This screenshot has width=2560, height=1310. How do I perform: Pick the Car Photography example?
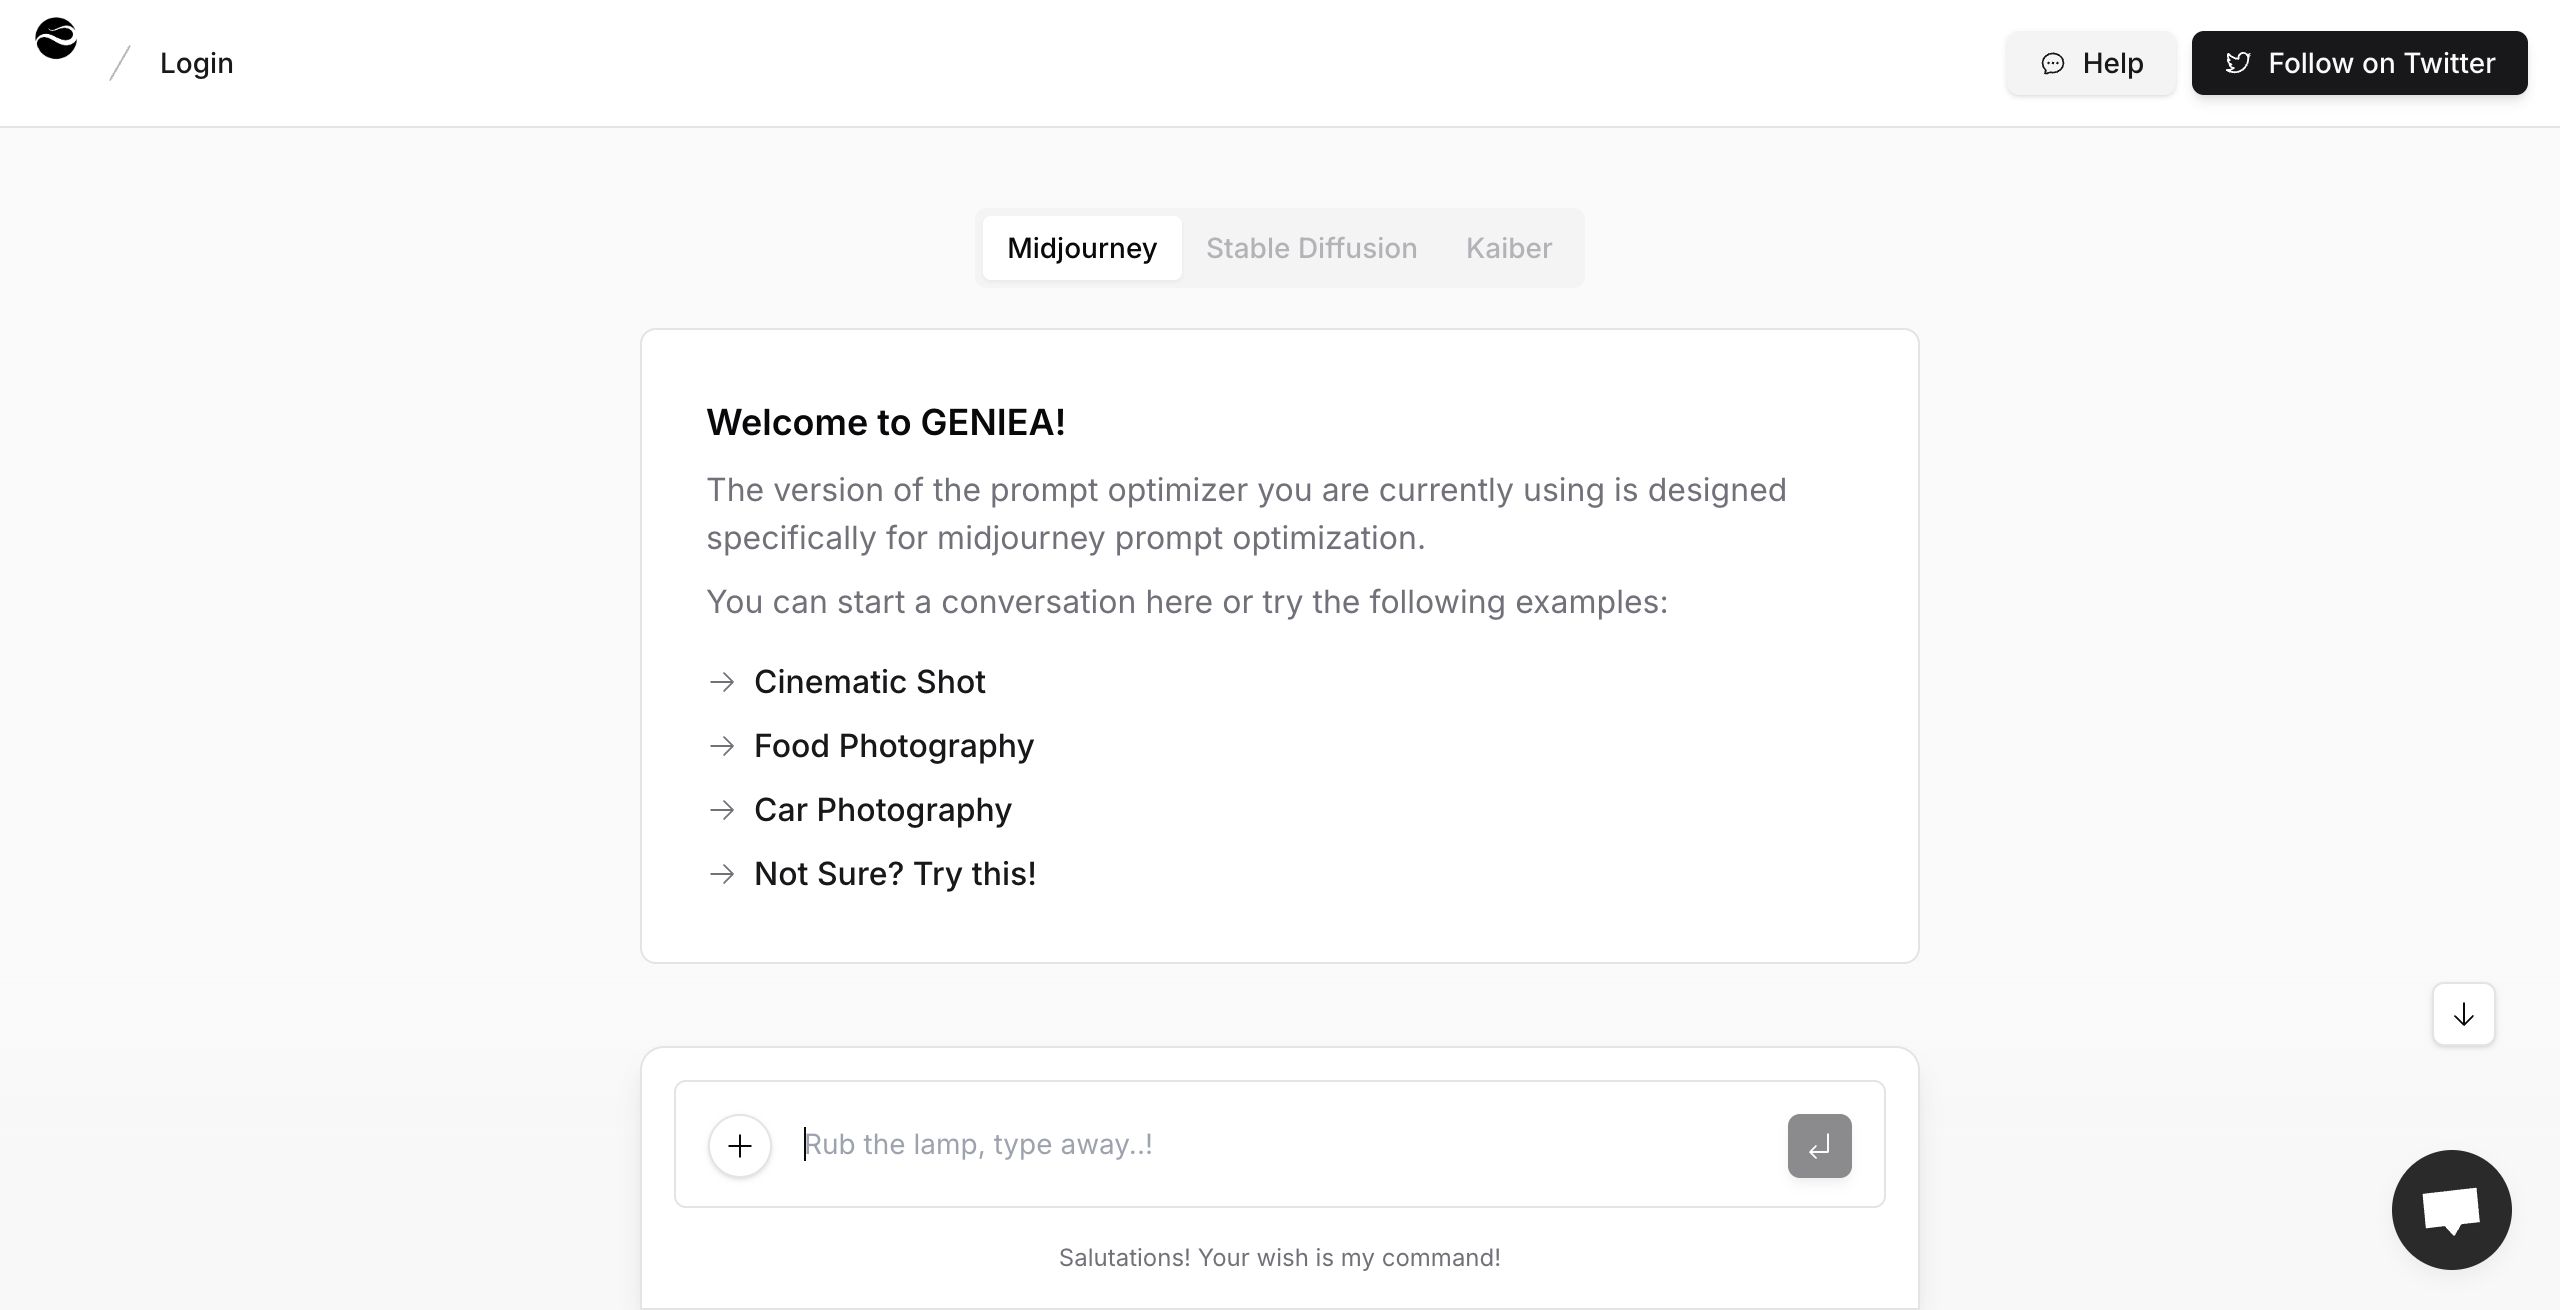pyautogui.click(x=882, y=810)
